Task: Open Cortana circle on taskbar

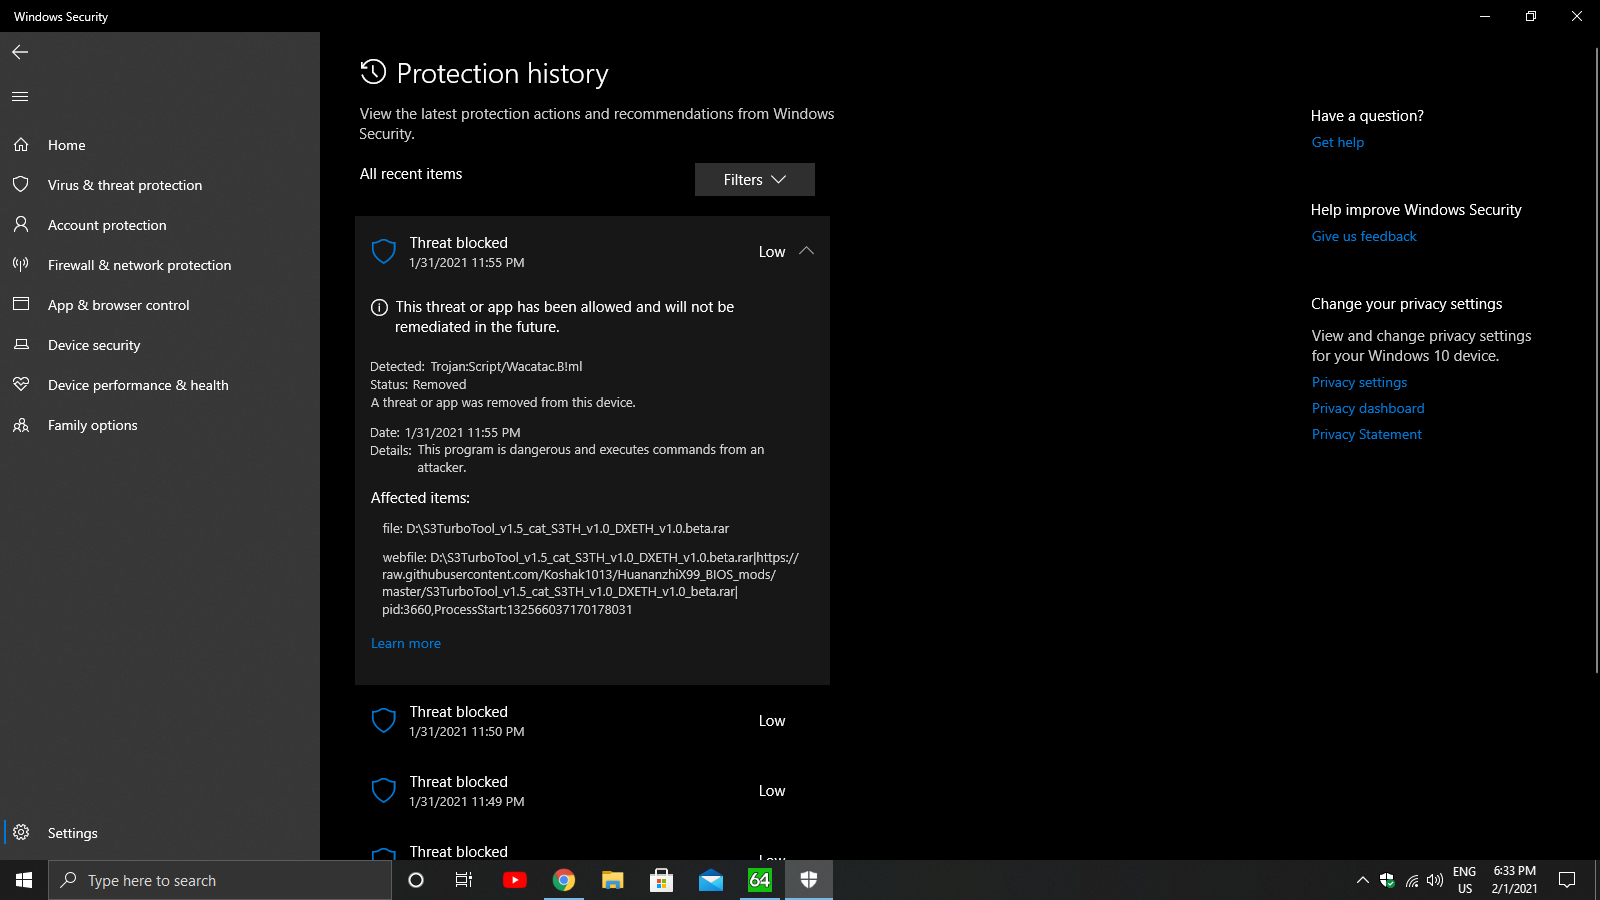Action: [416, 880]
